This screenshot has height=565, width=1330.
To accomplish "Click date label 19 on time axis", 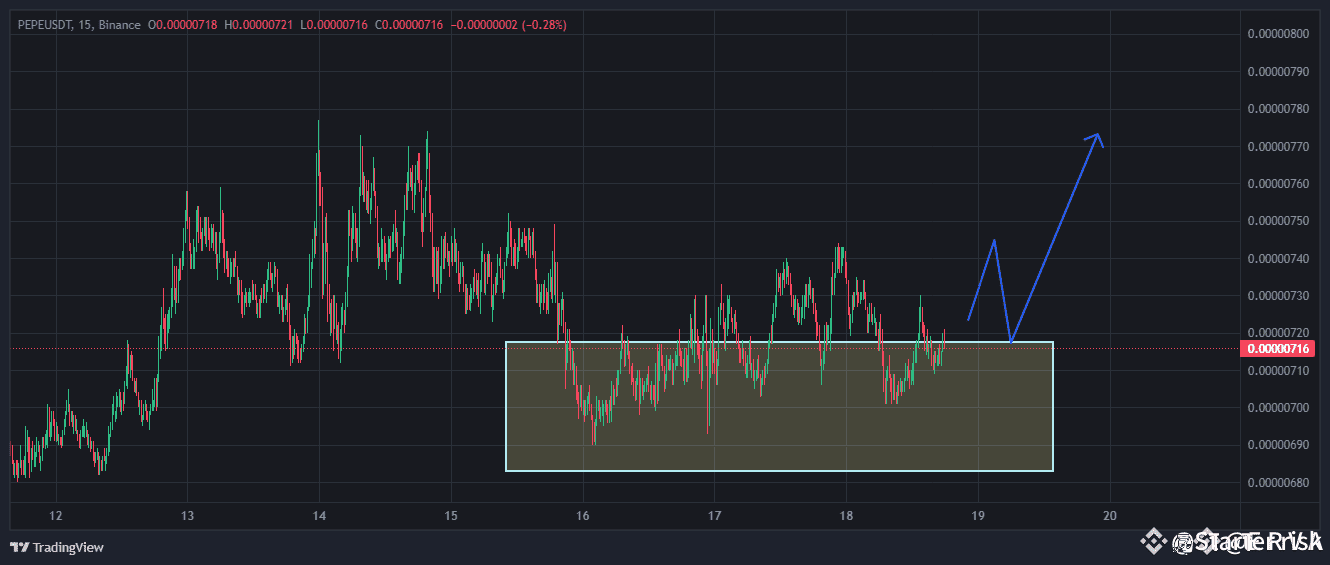I will pyautogui.click(x=978, y=516).
